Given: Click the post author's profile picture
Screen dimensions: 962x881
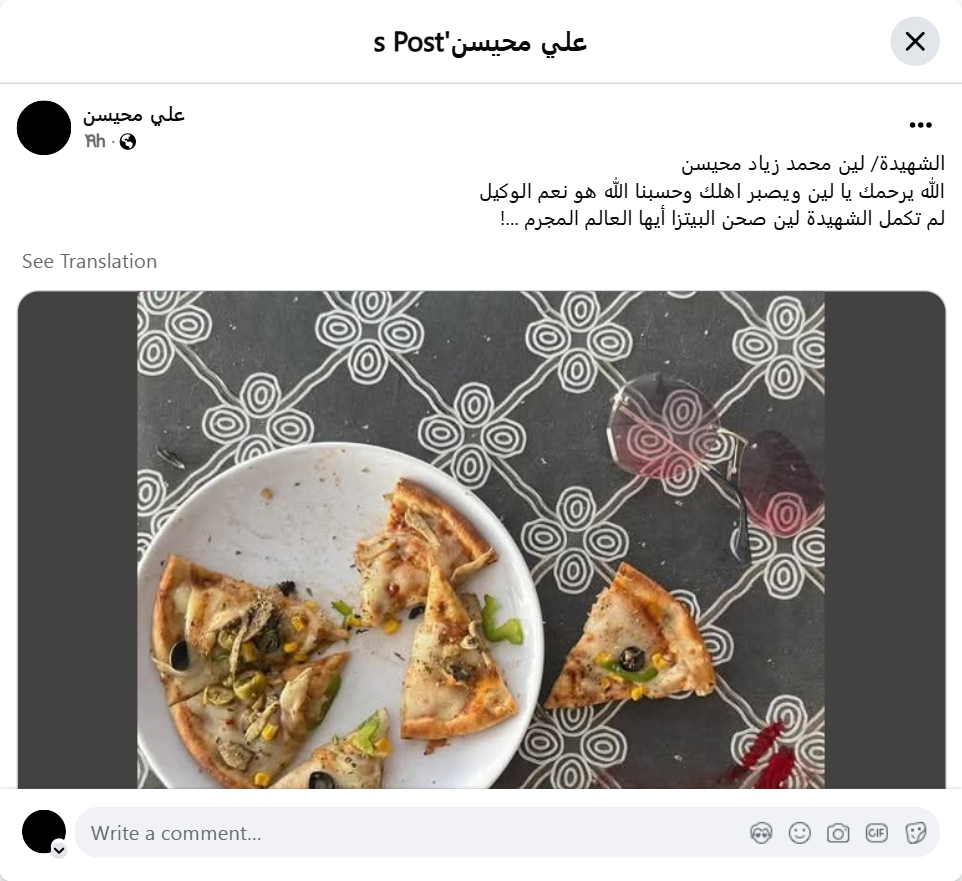Looking at the screenshot, I should pyautogui.click(x=44, y=128).
